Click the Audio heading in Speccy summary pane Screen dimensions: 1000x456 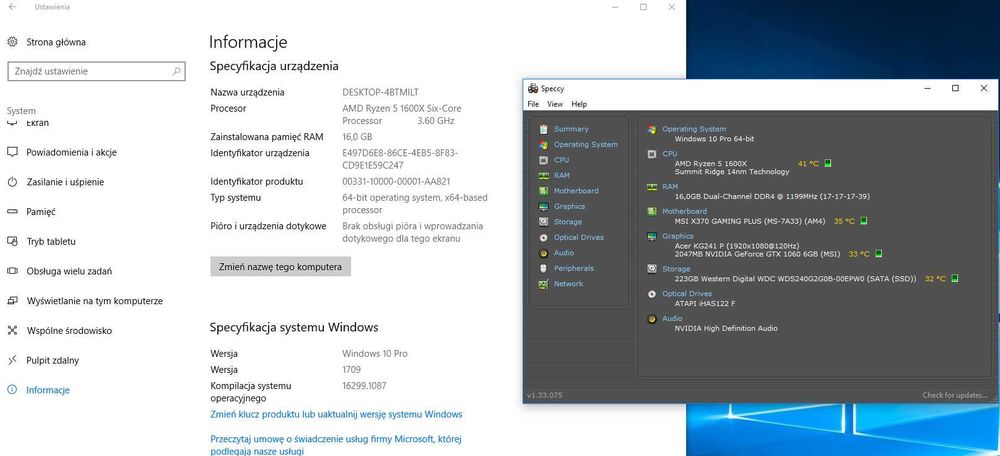pos(672,318)
